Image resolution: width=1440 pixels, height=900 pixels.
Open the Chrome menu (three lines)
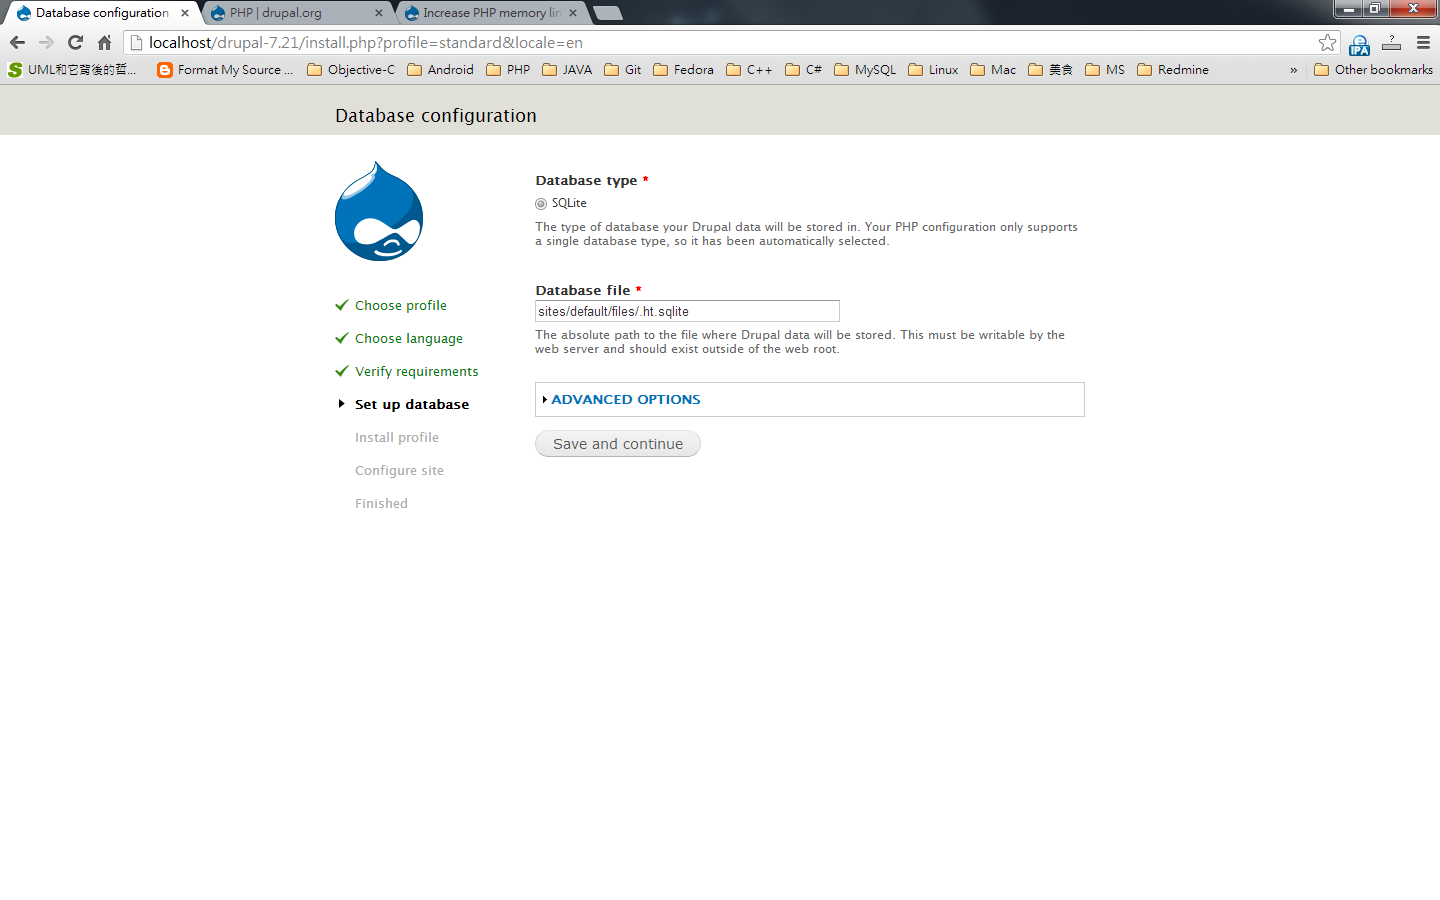[1423, 42]
